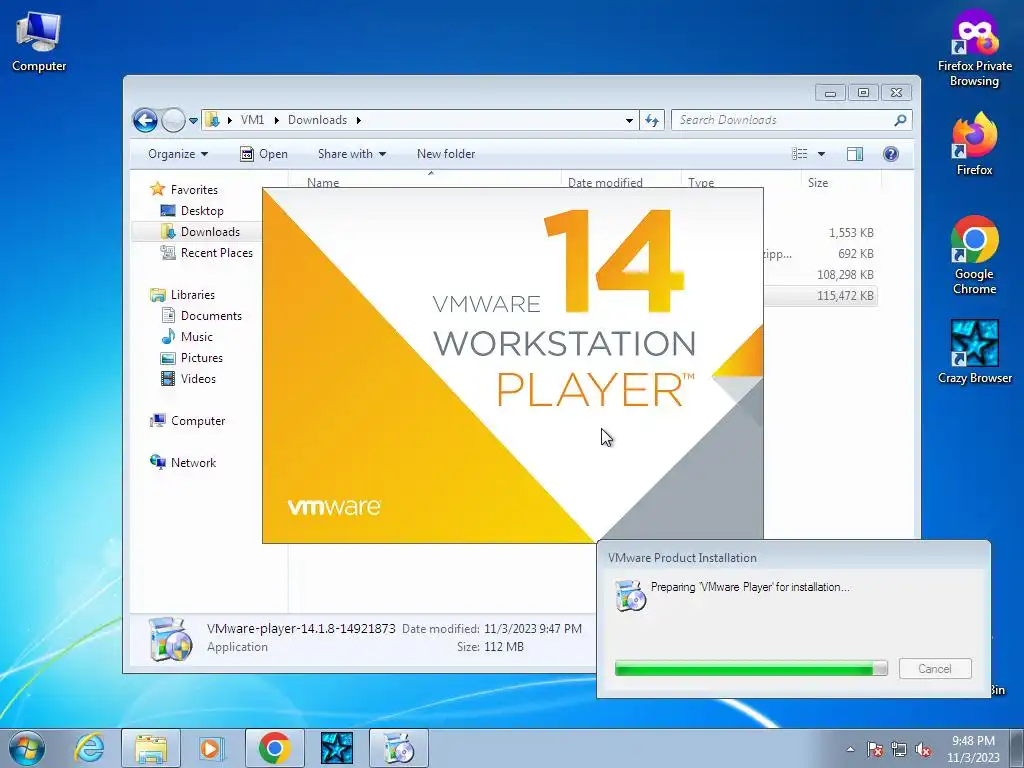Change your view using the views icon
The width and height of the screenshot is (1024, 768).
point(799,154)
